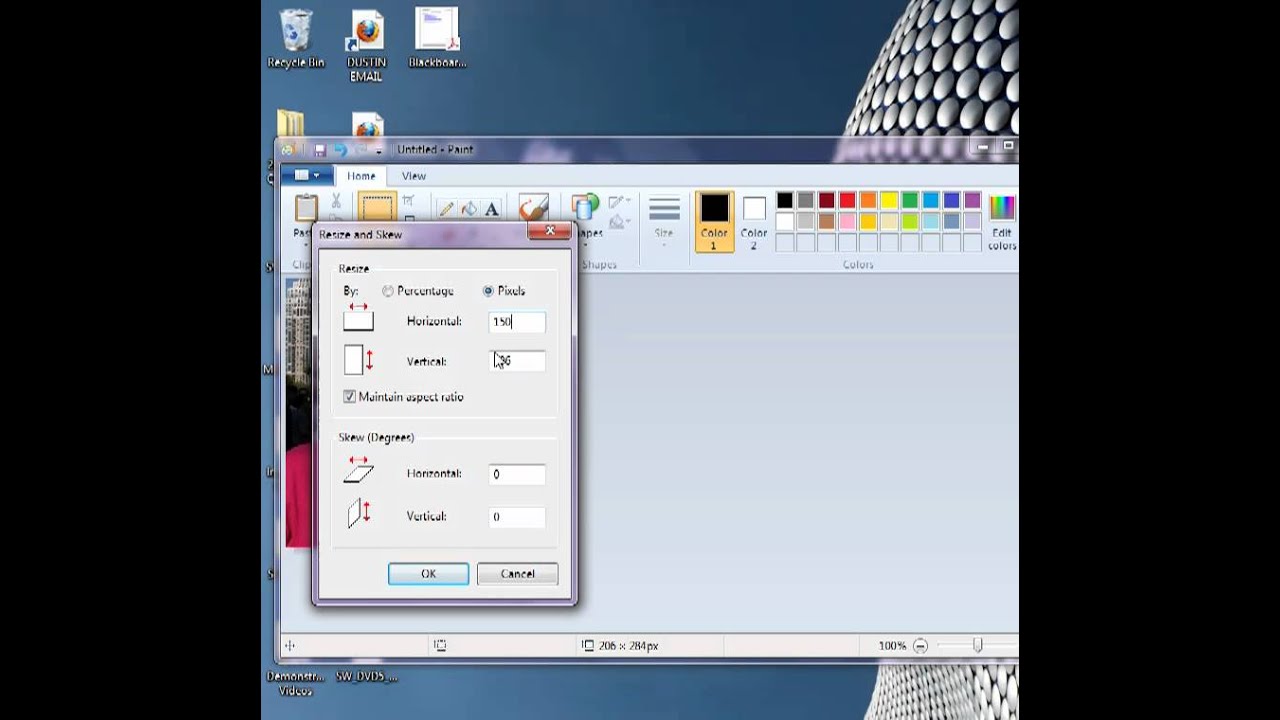Viewport: 1280px width, 720px height.
Task: Click the zoom slider handle in Paint
Action: [978, 646]
